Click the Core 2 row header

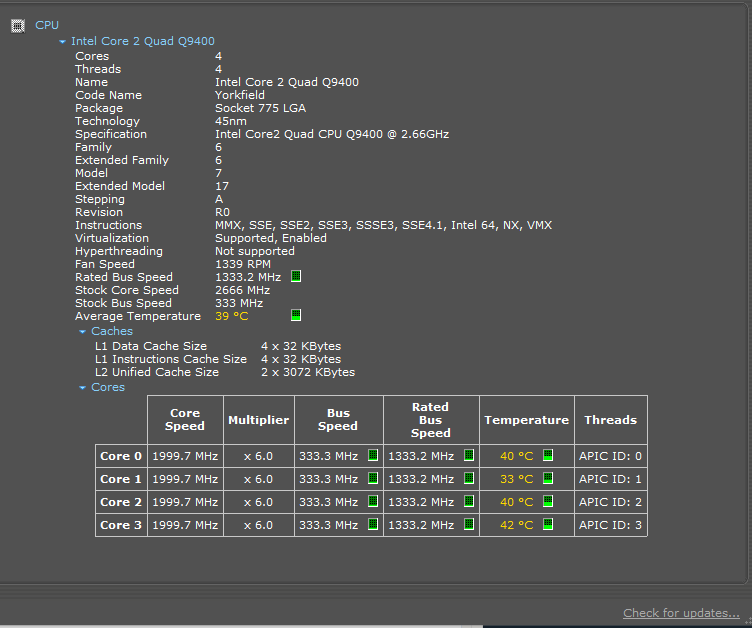[121, 502]
